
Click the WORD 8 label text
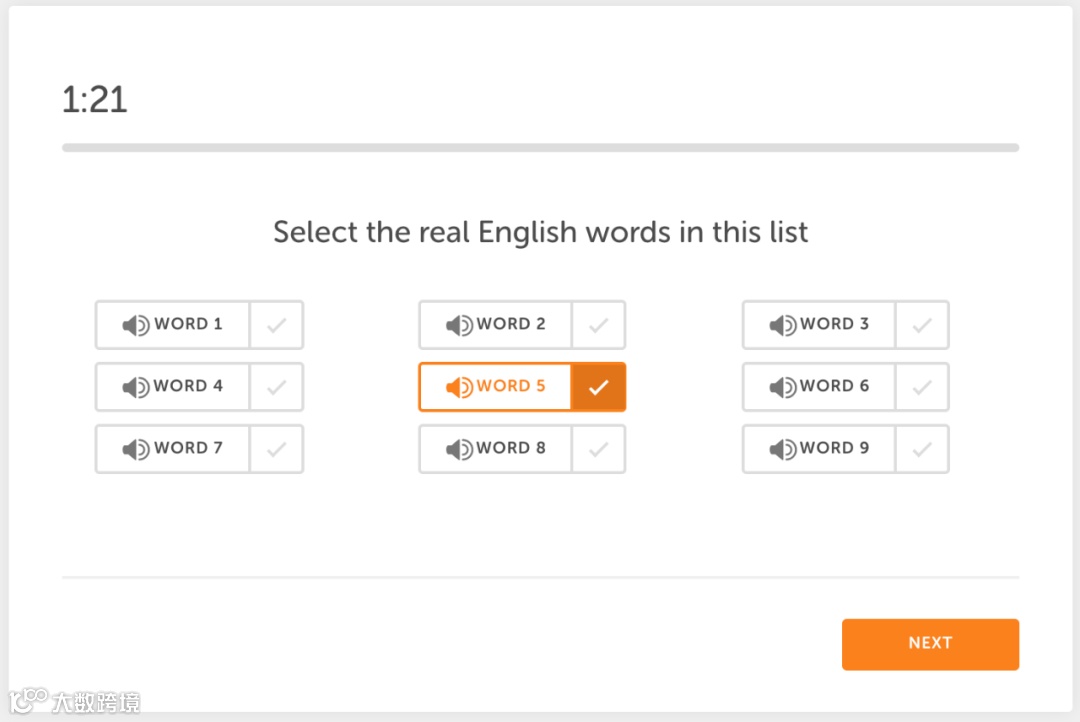point(511,448)
